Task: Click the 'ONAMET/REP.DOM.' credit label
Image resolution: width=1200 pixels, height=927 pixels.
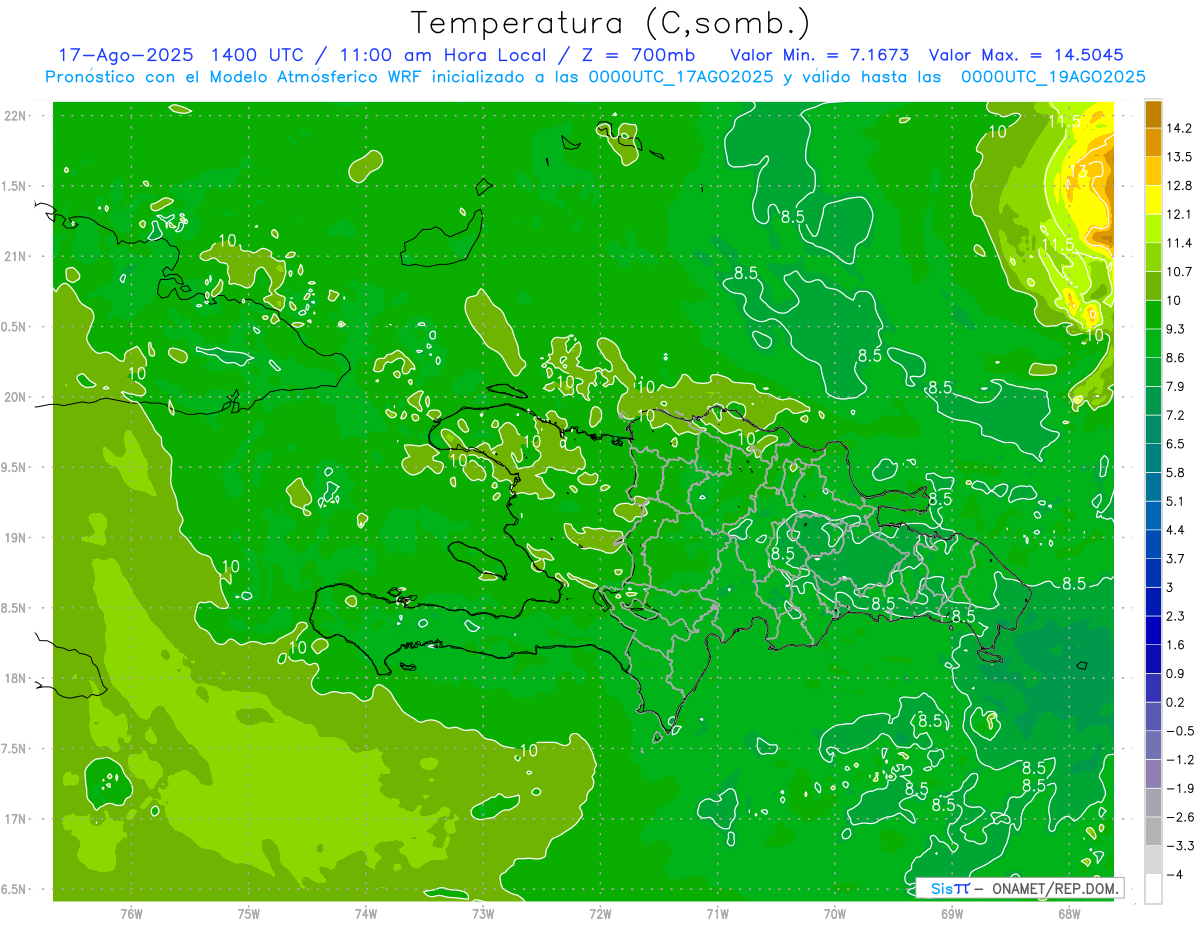Action: click(1054, 888)
